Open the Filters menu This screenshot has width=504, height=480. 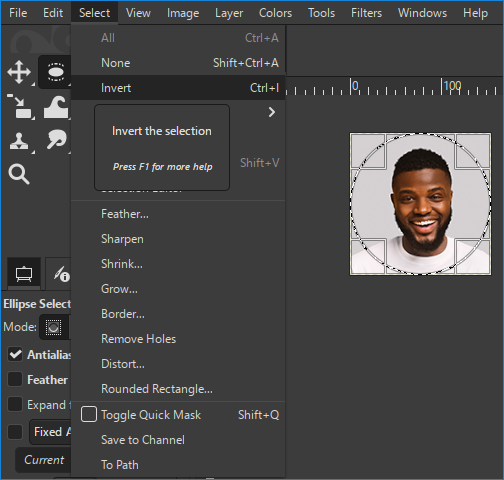366,13
